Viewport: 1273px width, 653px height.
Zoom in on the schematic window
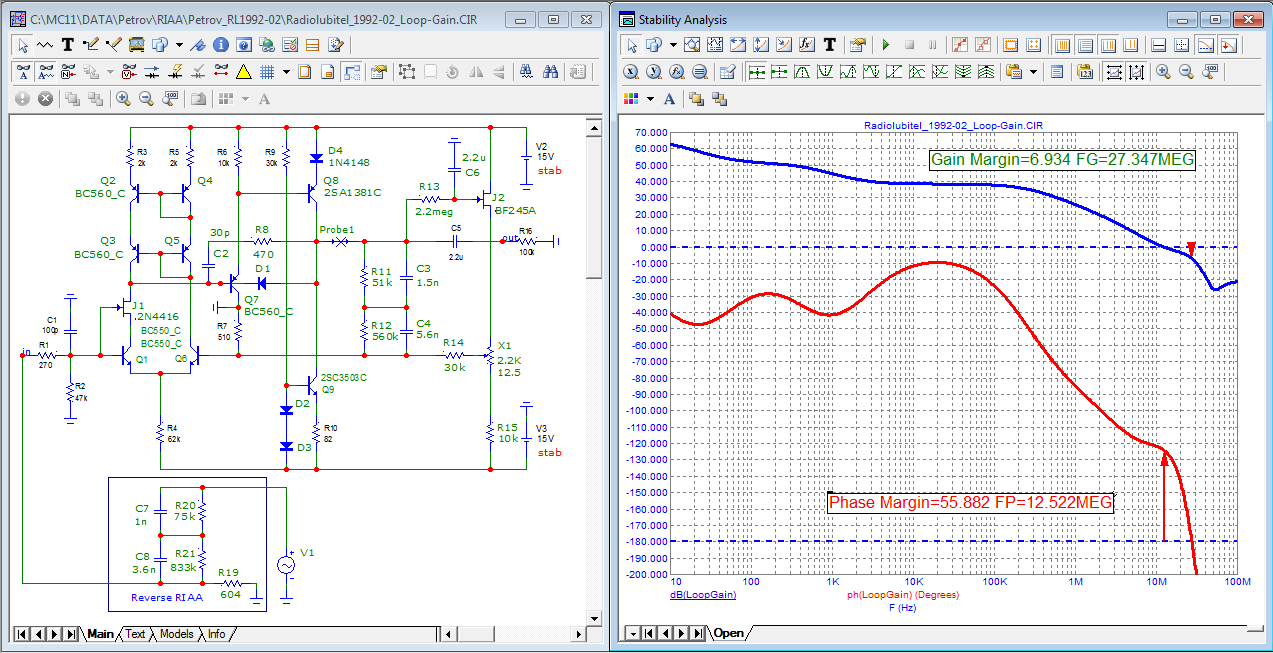(x=123, y=99)
